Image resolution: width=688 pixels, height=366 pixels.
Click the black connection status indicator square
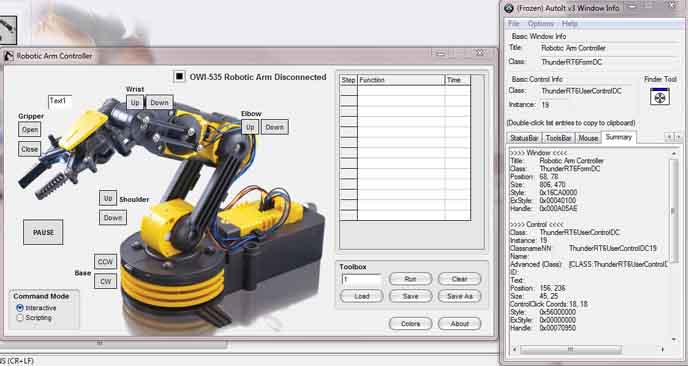pyautogui.click(x=179, y=76)
